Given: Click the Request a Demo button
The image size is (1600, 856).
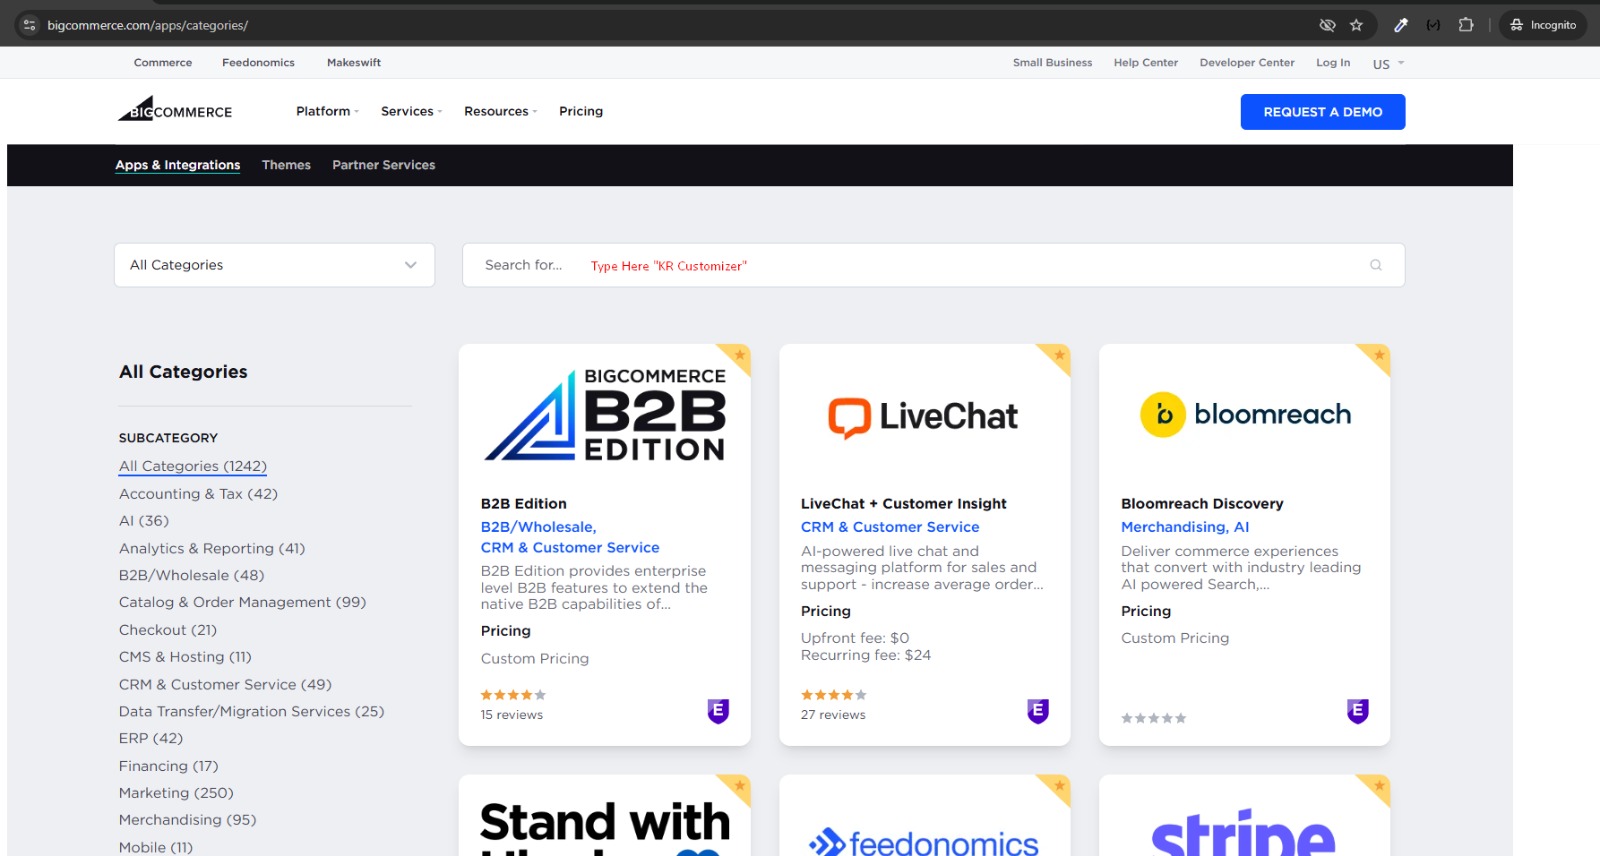Looking at the screenshot, I should tap(1323, 112).
